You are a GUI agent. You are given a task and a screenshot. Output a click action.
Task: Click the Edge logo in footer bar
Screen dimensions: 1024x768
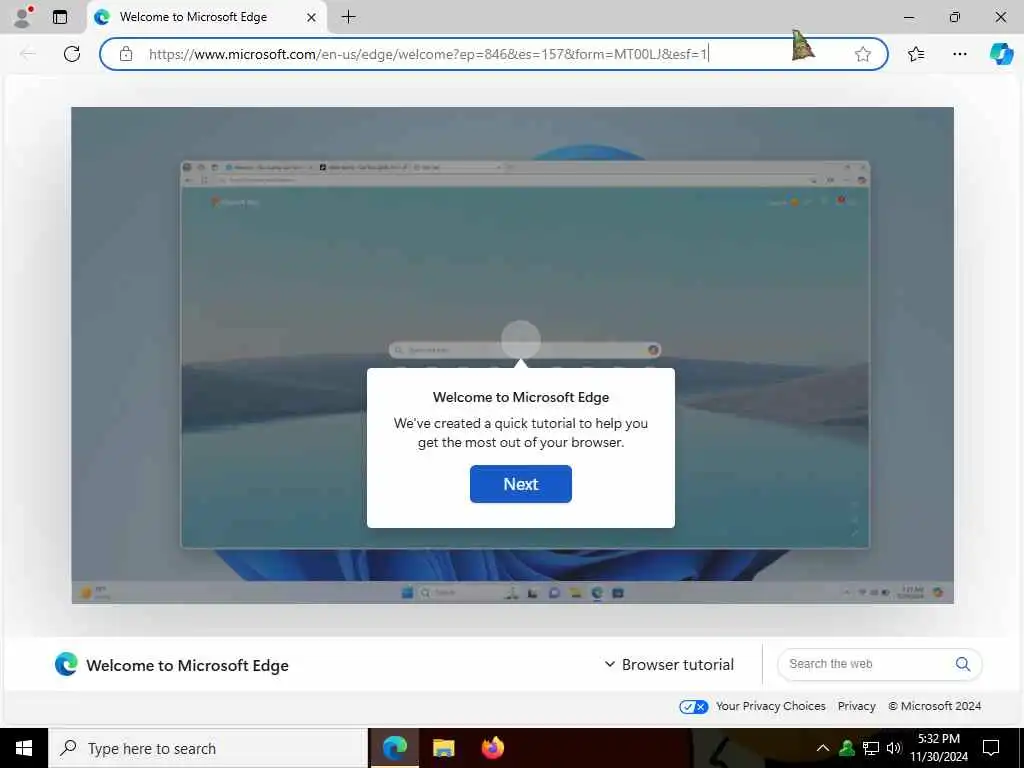tap(66, 664)
